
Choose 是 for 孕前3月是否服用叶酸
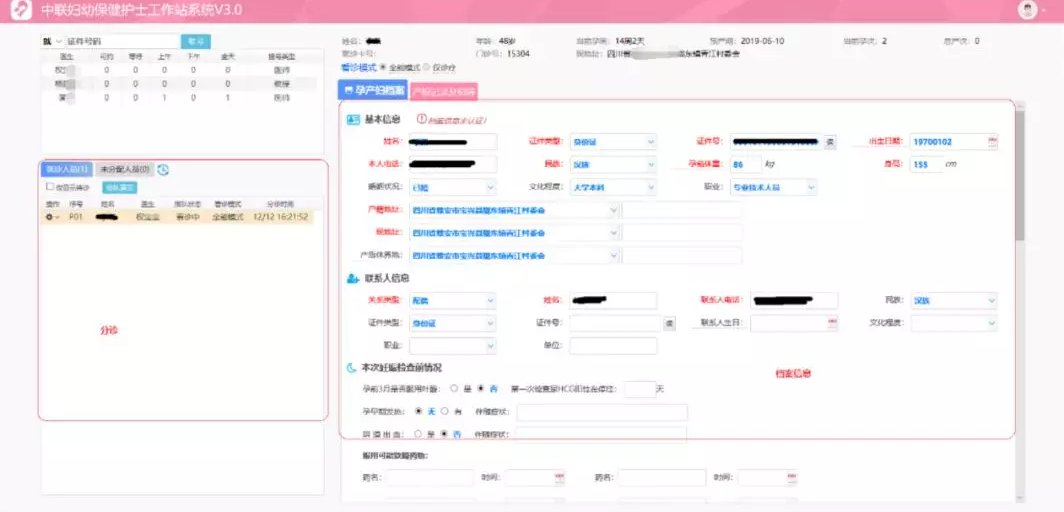(454, 389)
